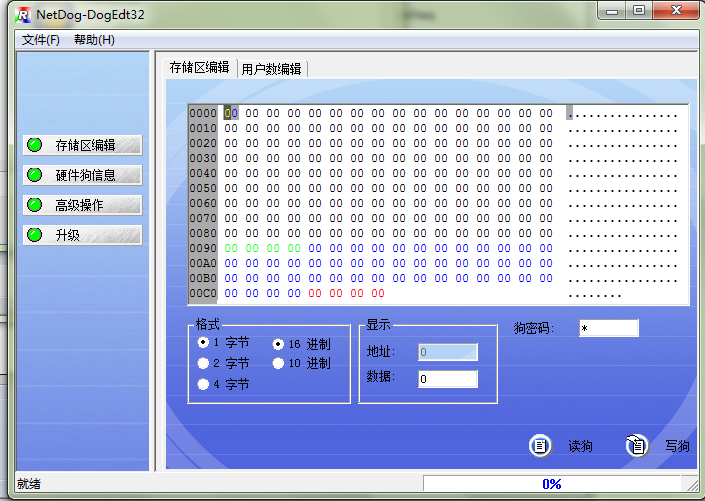The image size is (705, 501).
Task: Click the 就绪 status bar text
Action: pyautogui.click(x=29, y=484)
